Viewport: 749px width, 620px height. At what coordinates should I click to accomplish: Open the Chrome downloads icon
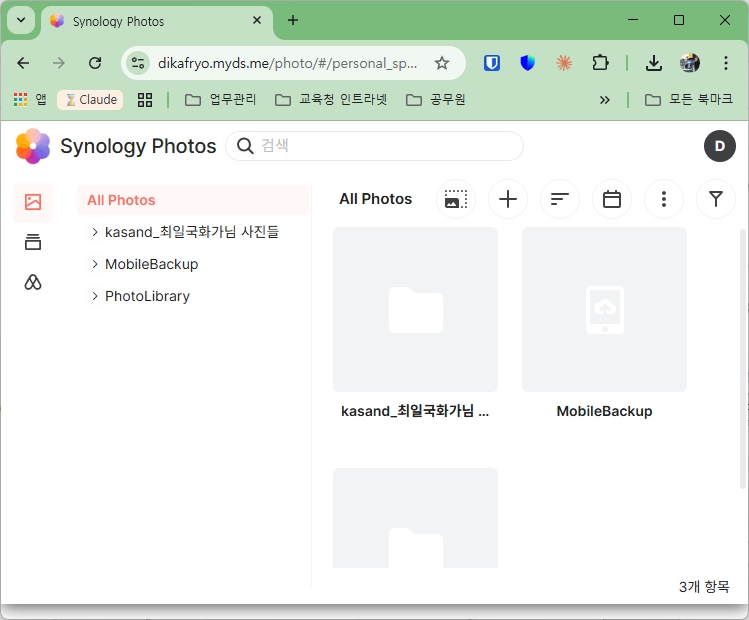[653, 63]
